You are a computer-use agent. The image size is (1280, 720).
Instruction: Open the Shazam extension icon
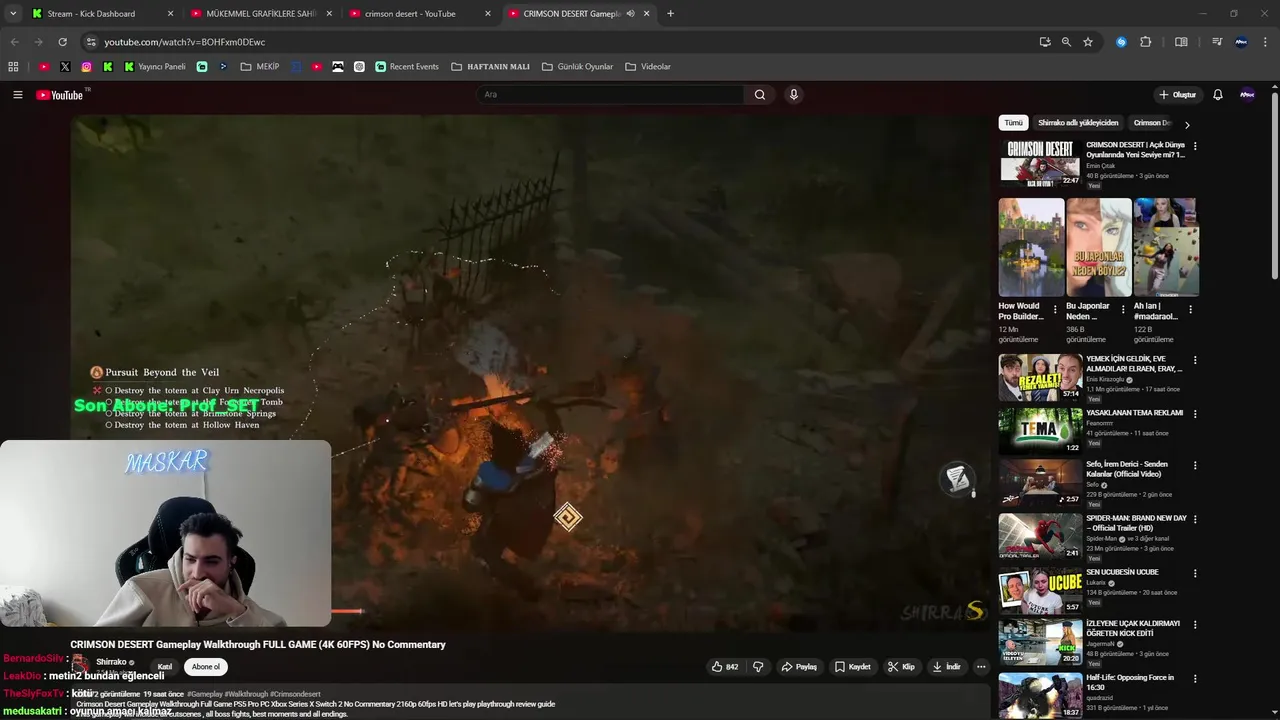point(1121,42)
